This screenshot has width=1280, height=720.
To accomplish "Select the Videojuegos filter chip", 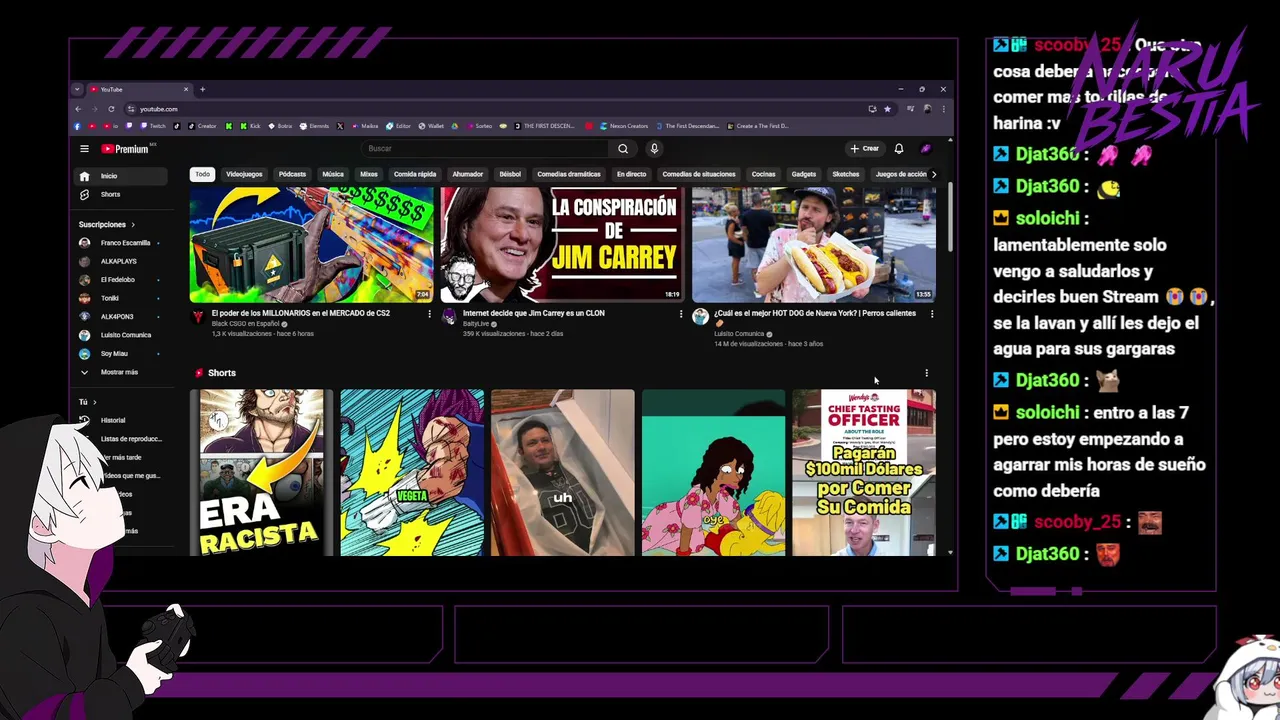I will pos(244,174).
